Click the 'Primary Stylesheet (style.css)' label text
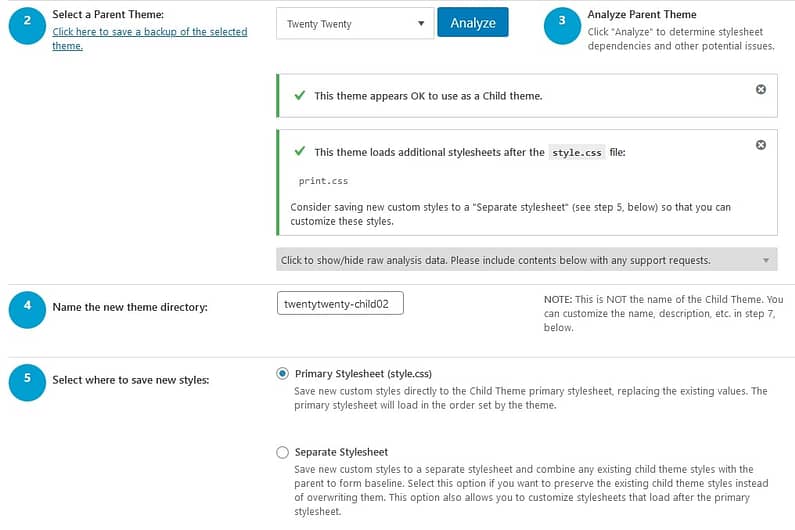 [x=363, y=374]
